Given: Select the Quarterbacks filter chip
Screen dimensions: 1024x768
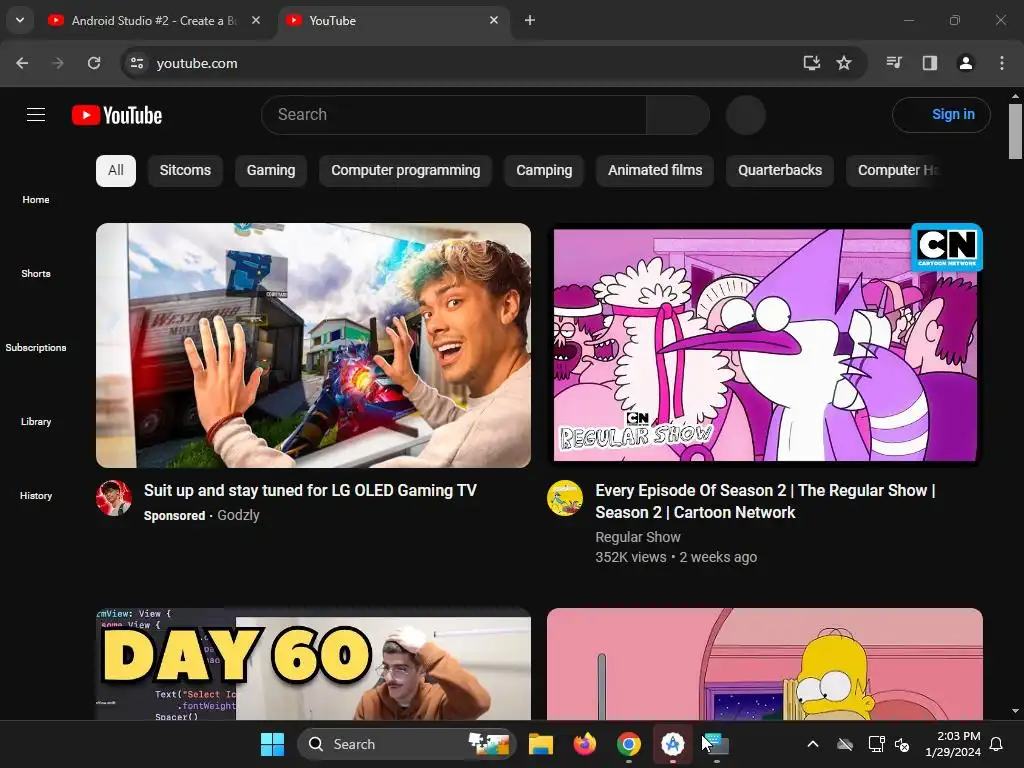Looking at the screenshot, I should [x=780, y=170].
